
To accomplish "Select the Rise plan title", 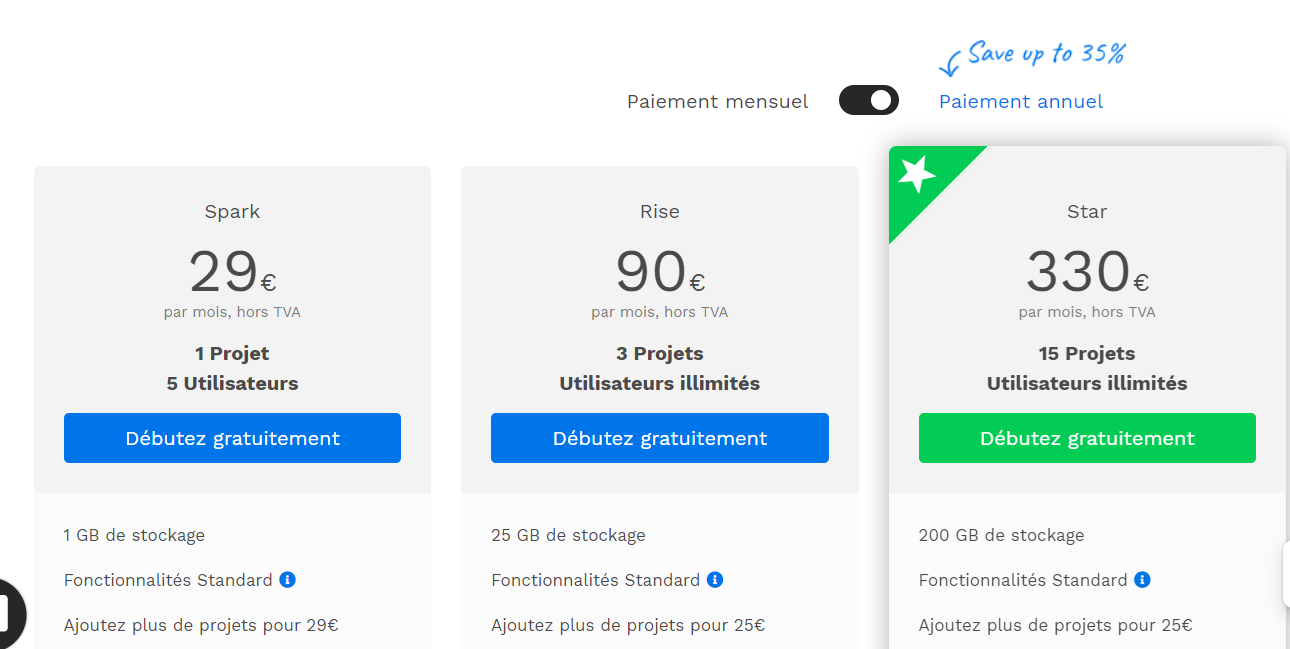I will 660,211.
